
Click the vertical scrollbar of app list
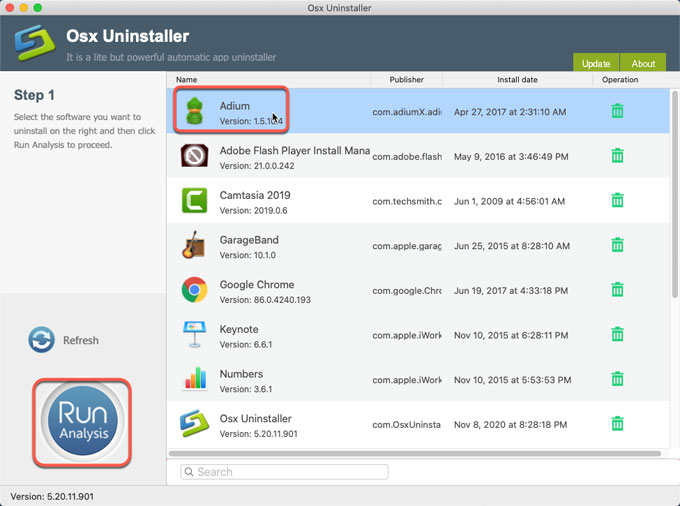pyautogui.click(x=674, y=194)
